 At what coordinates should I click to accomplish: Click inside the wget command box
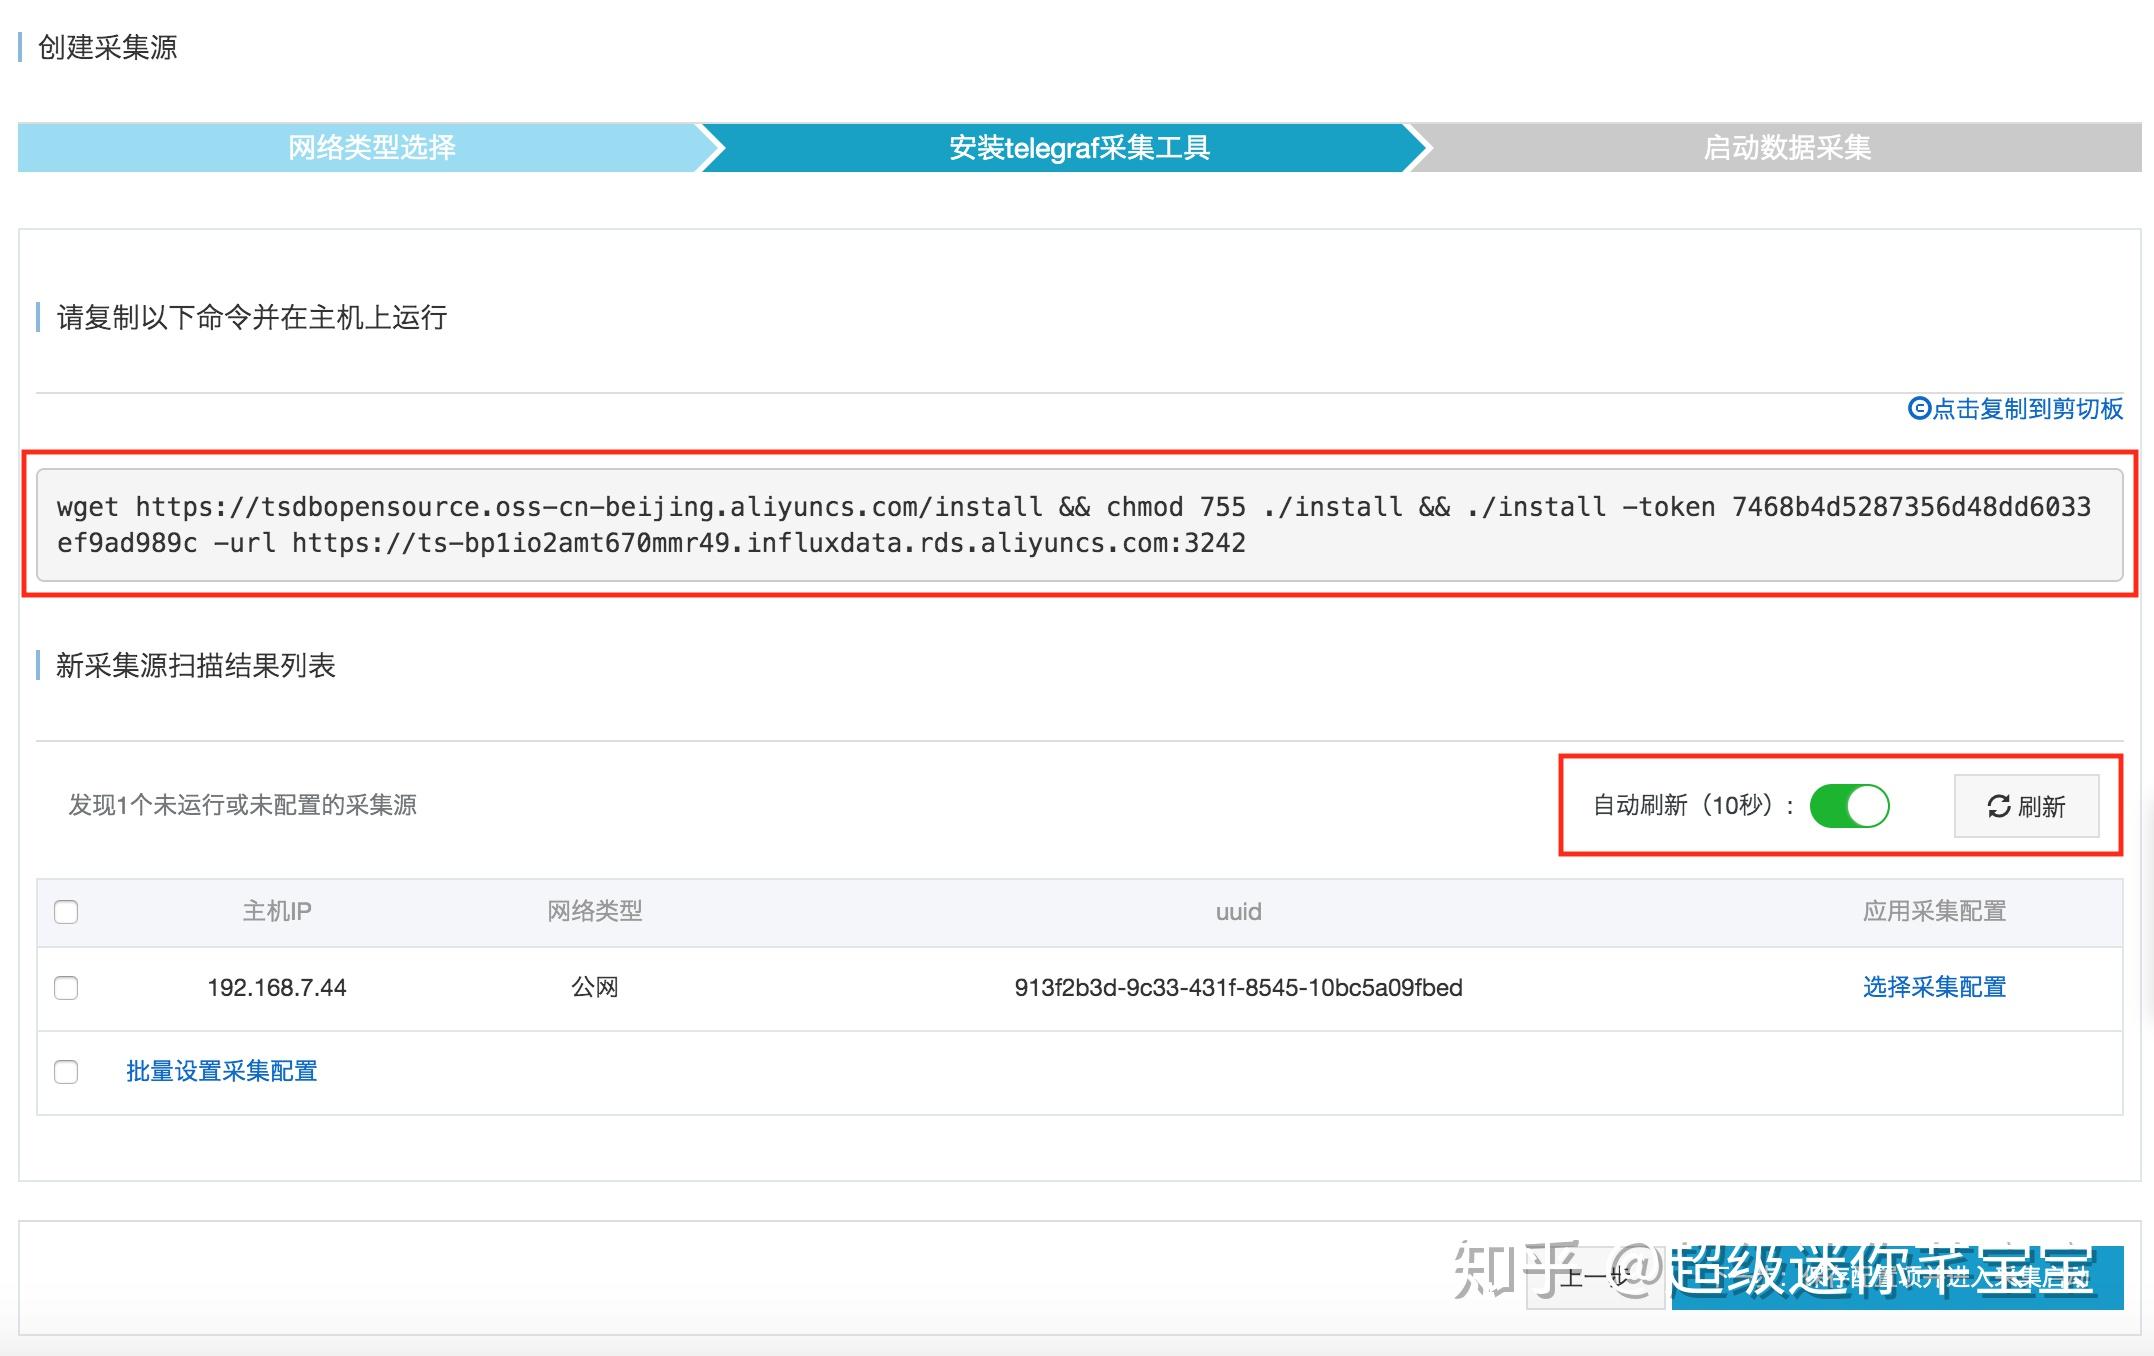[x=1079, y=525]
